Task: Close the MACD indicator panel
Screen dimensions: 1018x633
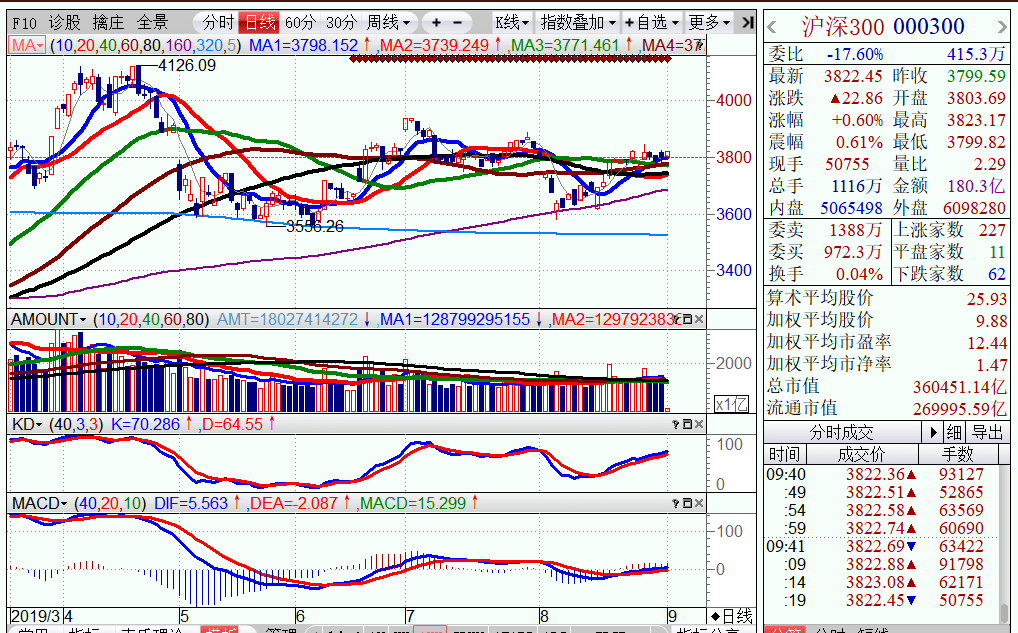Action: [699, 504]
